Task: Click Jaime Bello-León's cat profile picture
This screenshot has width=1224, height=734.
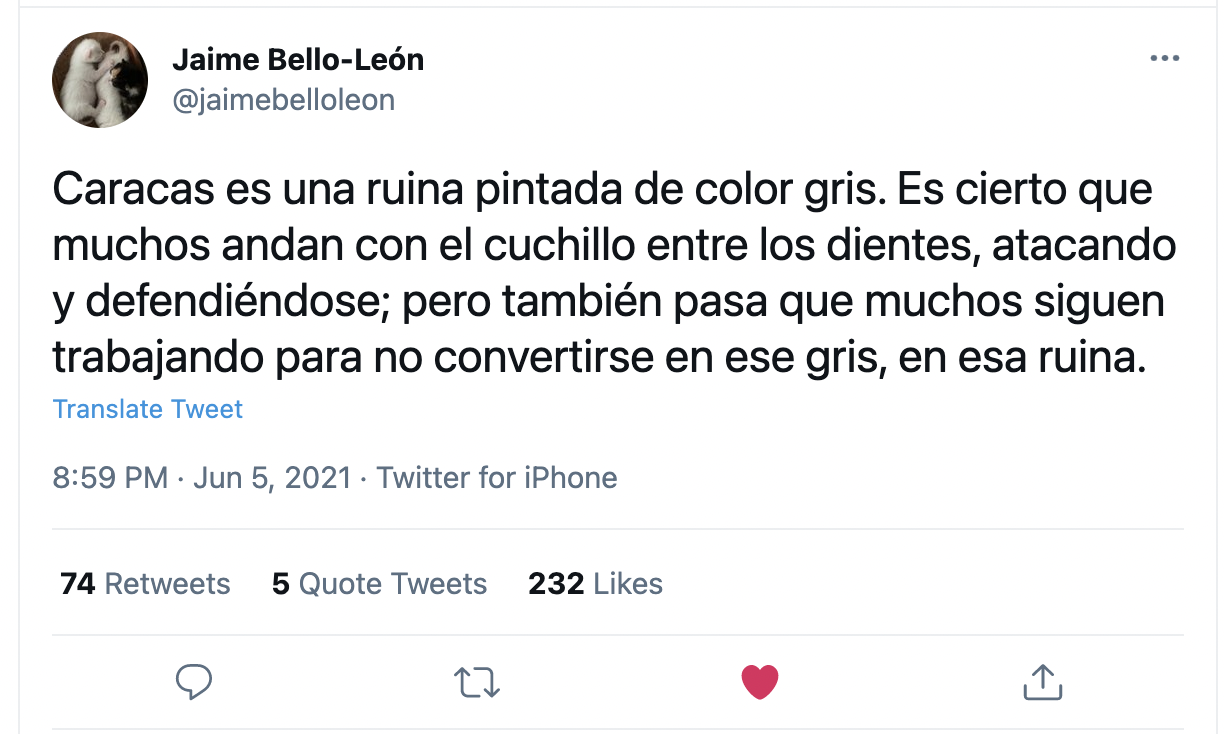Action: tap(100, 80)
